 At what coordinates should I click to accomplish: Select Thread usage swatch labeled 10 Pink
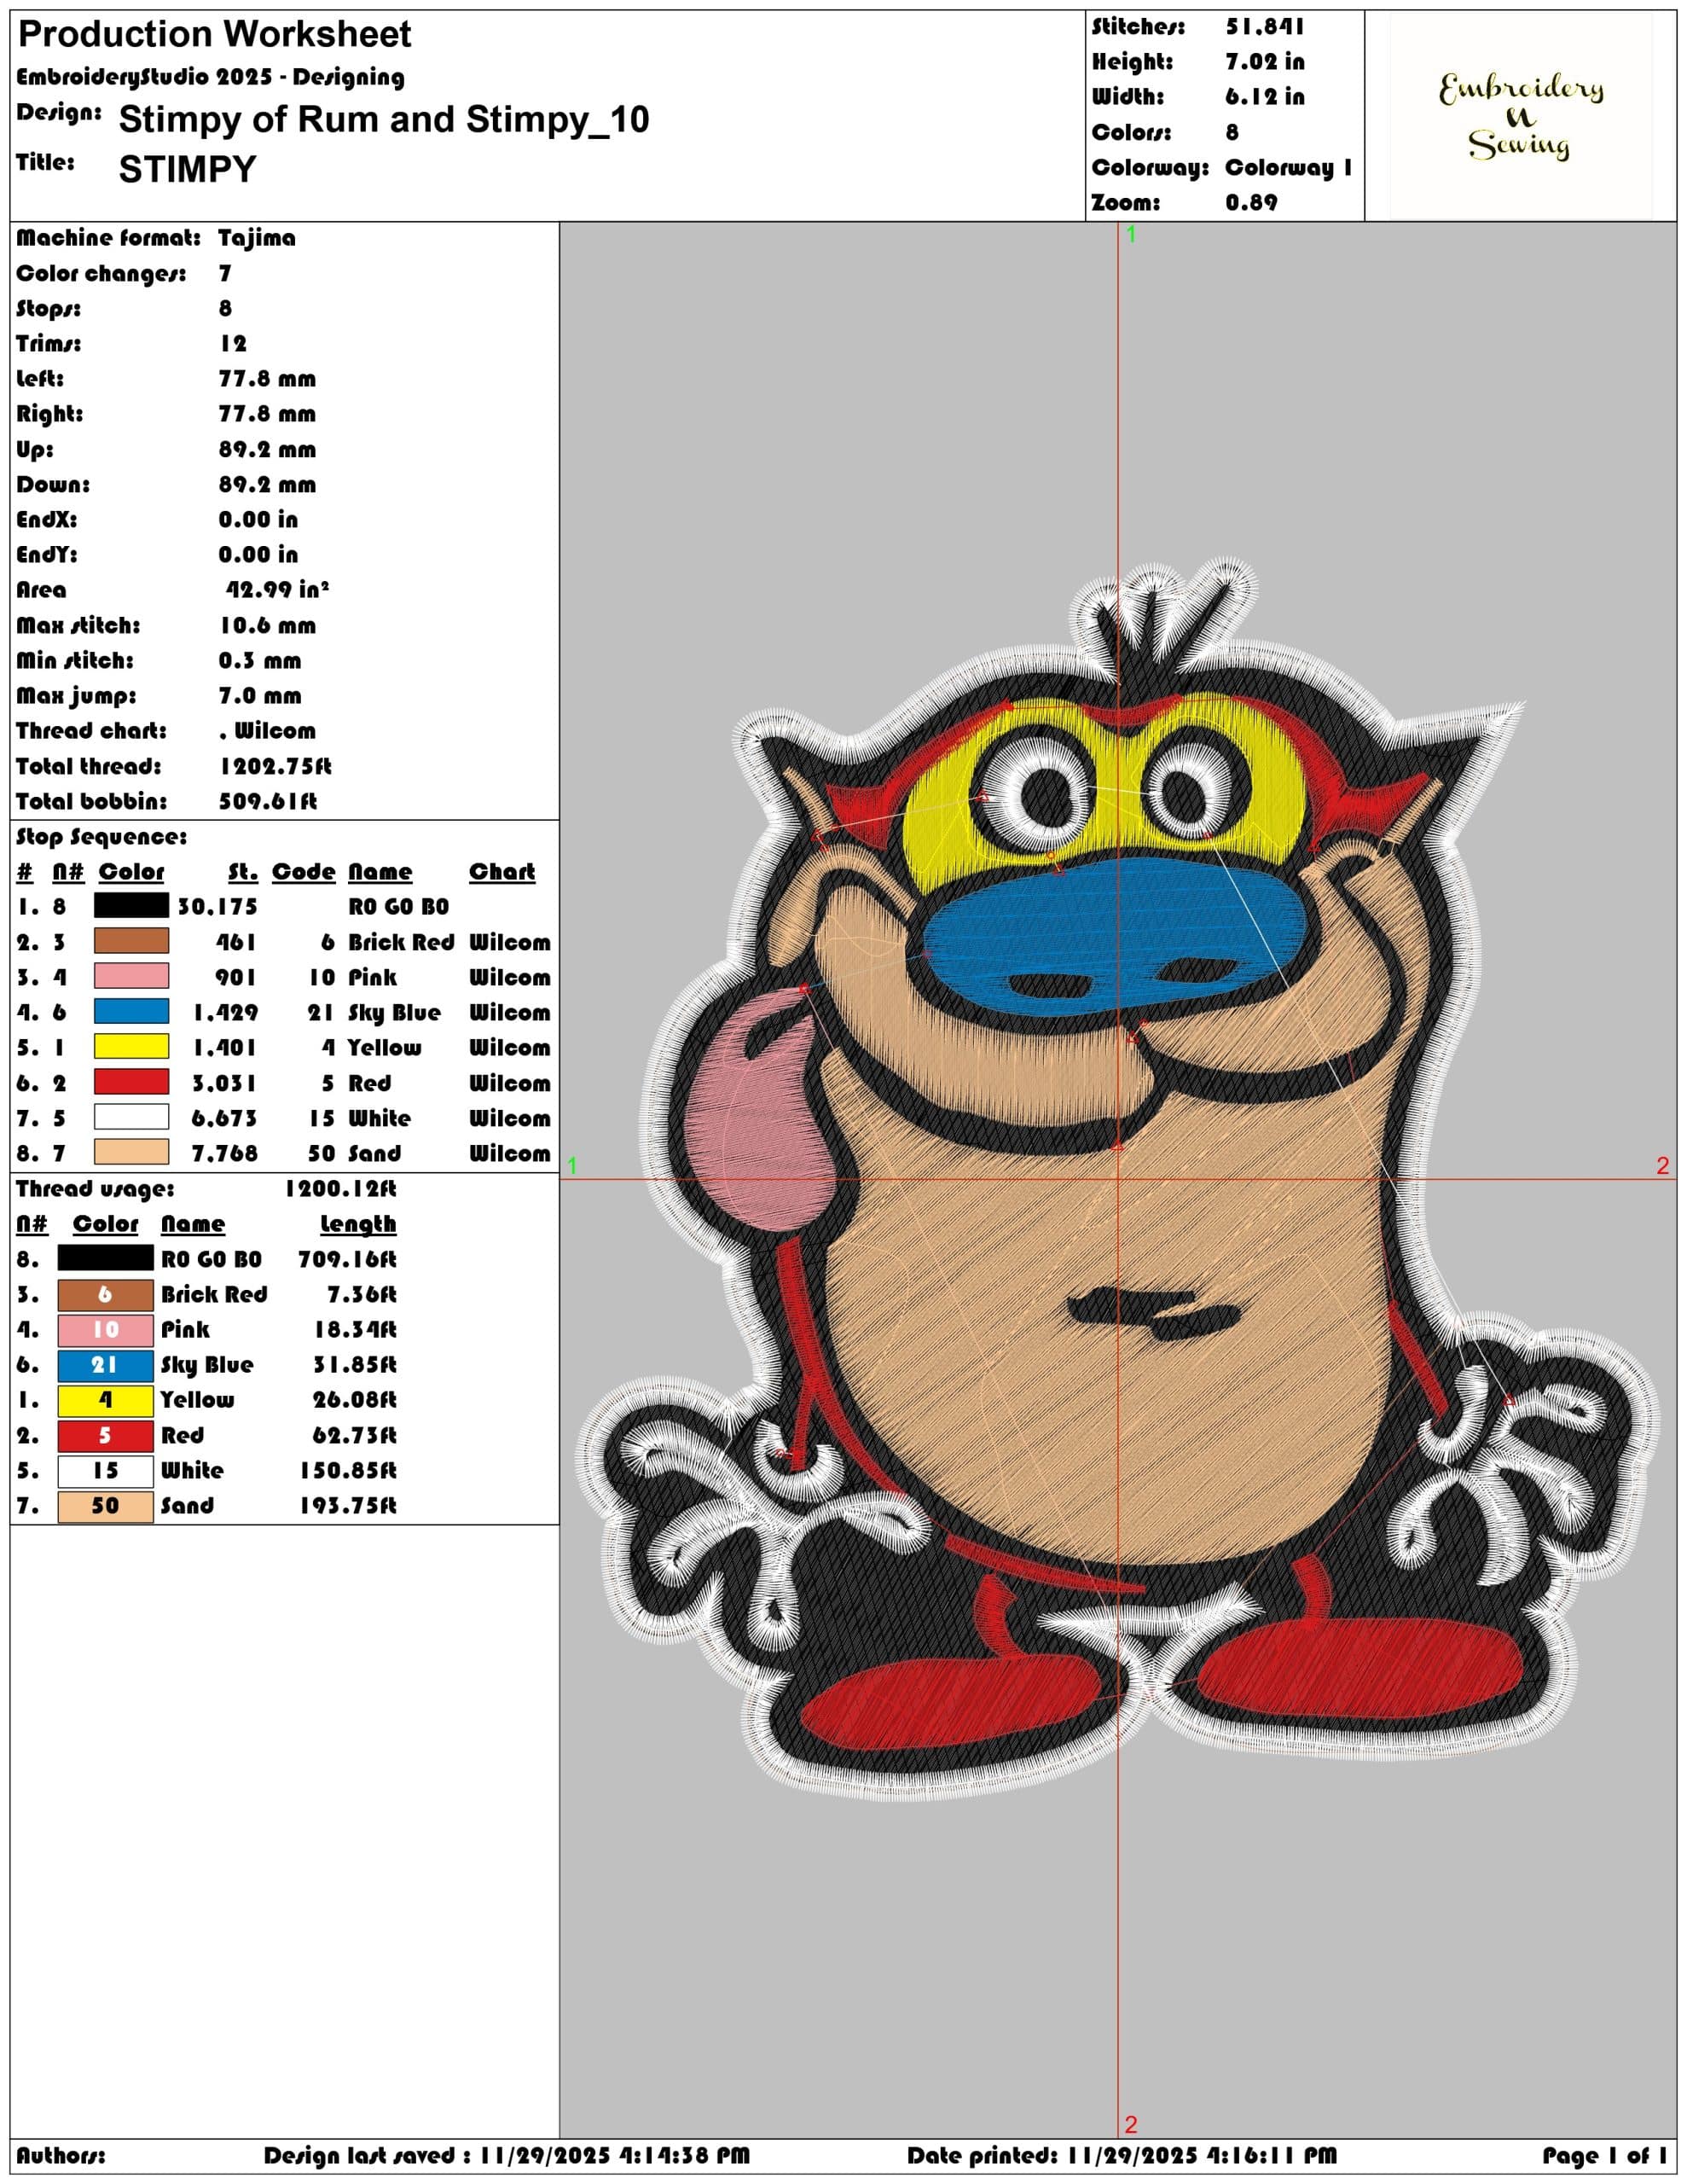point(105,1329)
